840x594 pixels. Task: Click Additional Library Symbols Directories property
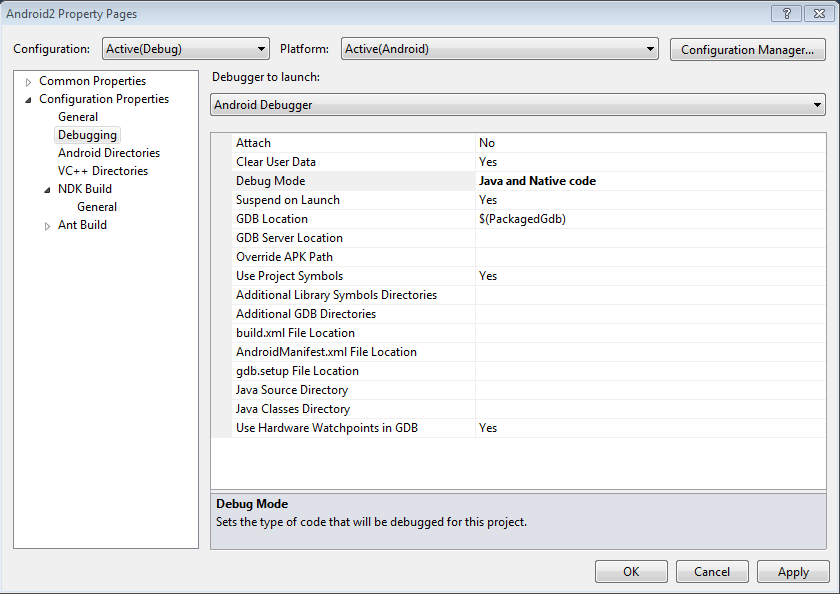pyautogui.click(x=336, y=295)
